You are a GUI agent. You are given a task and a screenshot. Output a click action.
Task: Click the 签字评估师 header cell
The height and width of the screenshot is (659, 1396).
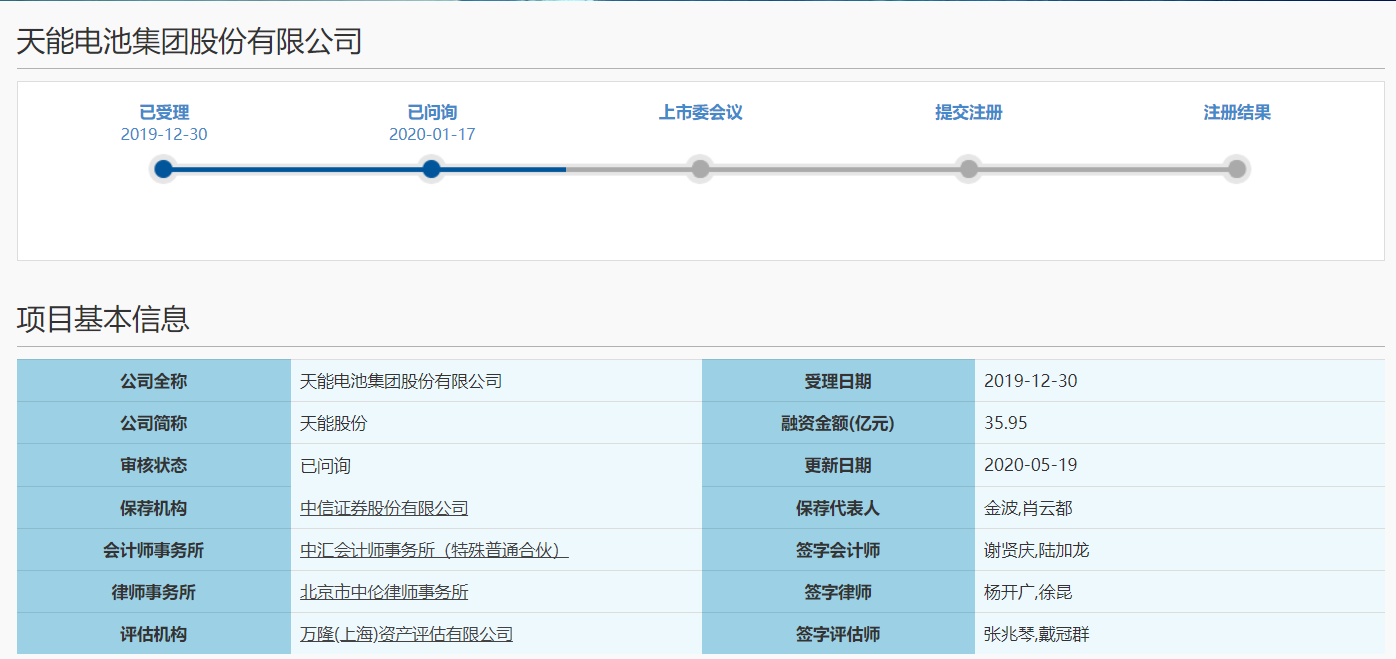(838, 634)
